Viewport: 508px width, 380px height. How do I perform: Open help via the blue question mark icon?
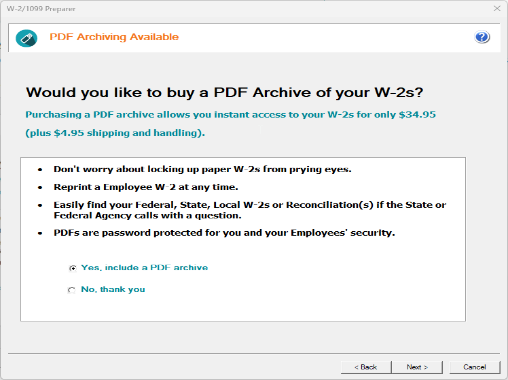tap(482, 37)
